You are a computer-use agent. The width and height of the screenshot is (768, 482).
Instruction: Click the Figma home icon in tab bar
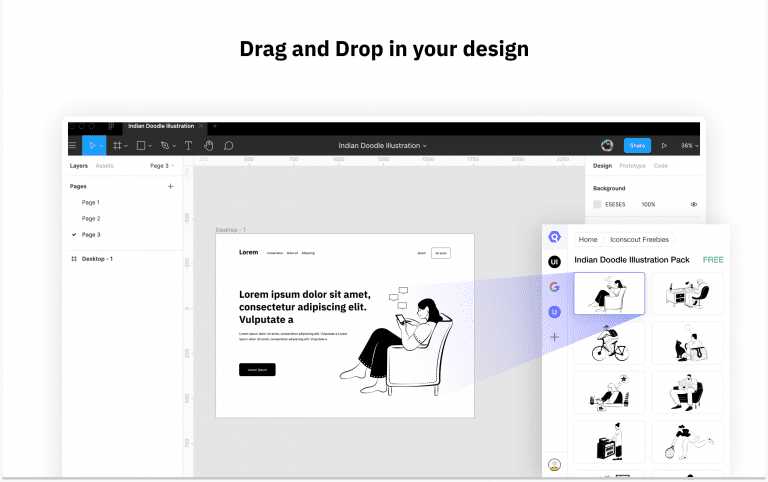click(x=111, y=126)
